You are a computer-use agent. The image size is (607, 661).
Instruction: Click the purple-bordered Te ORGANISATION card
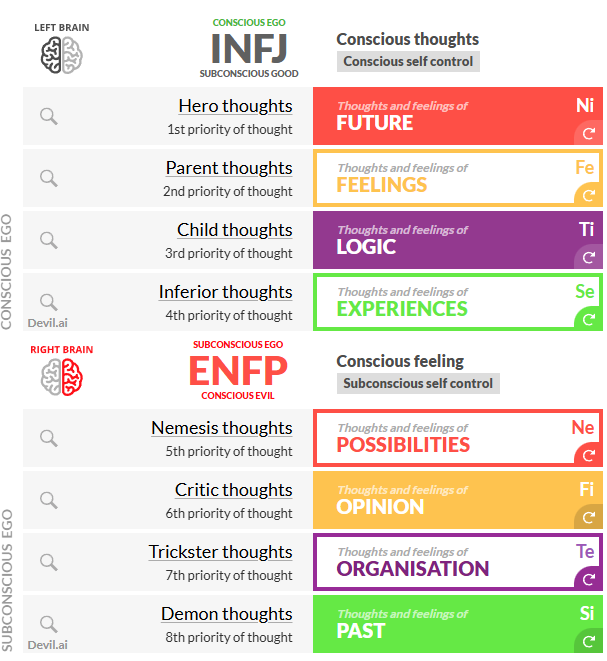pyautogui.click(x=458, y=562)
